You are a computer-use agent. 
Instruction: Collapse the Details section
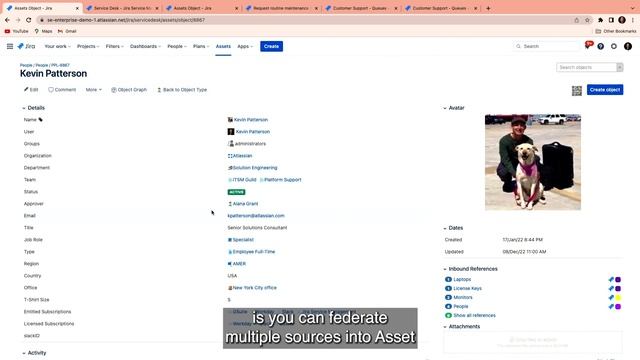coord(24,108)
